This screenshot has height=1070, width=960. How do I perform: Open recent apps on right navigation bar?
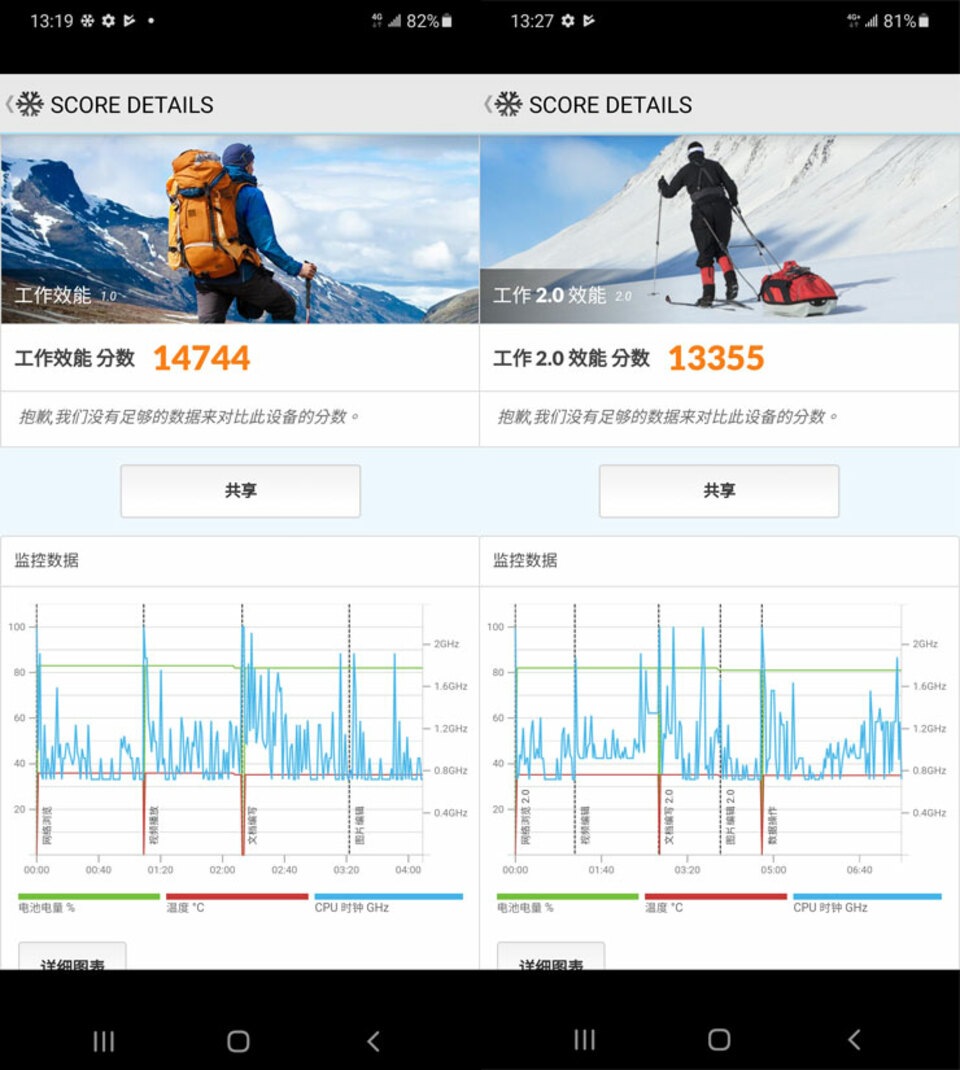tap(584, 1039)
